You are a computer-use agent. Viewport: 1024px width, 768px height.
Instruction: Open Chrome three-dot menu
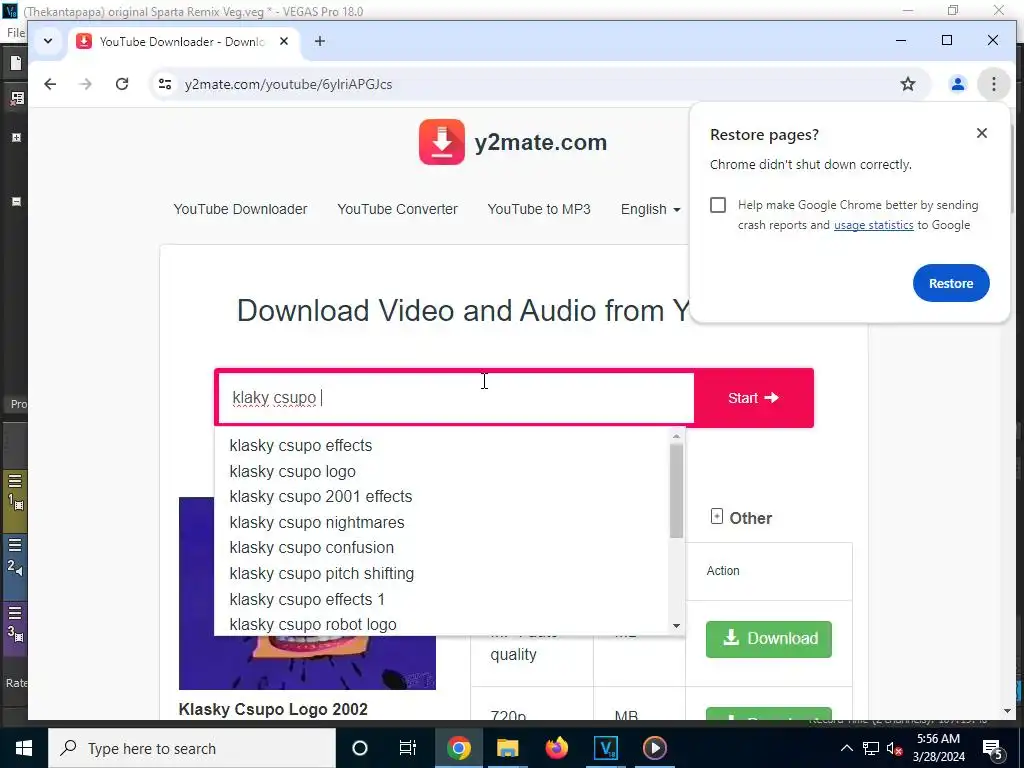(x=993, y=84)
